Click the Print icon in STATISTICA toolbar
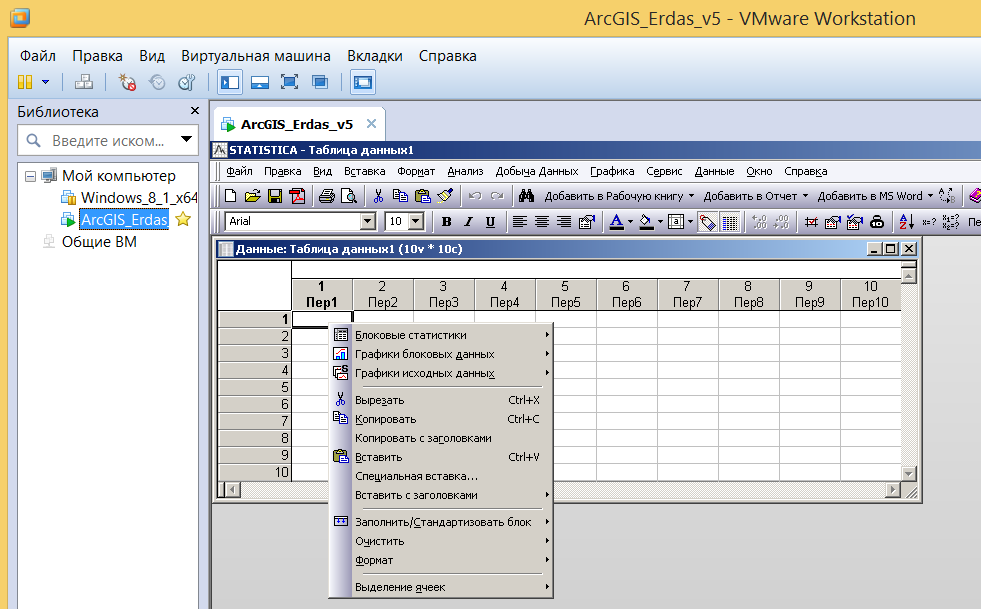981x609 pixels. point(327,196)
